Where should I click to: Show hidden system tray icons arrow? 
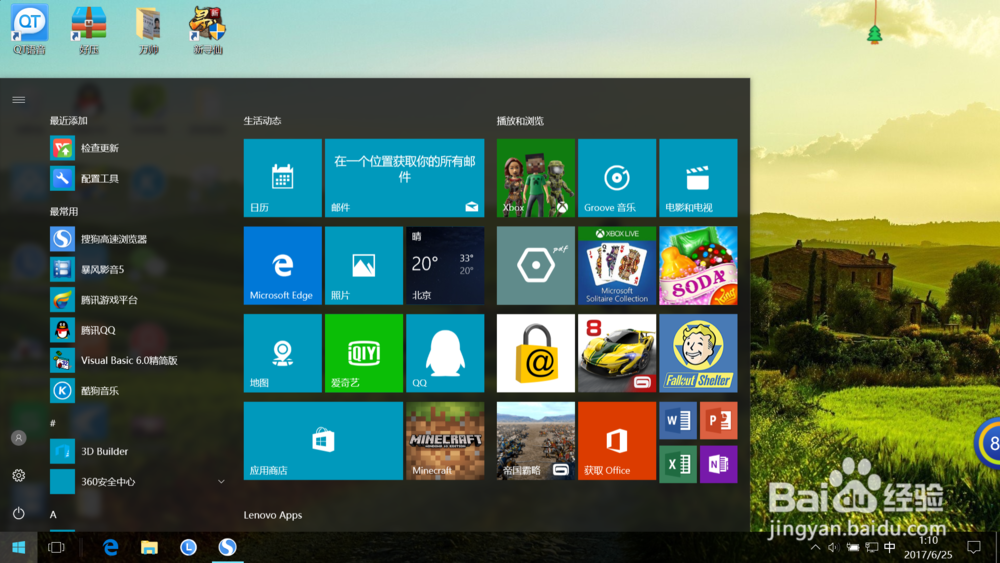(x=815, y=547)
